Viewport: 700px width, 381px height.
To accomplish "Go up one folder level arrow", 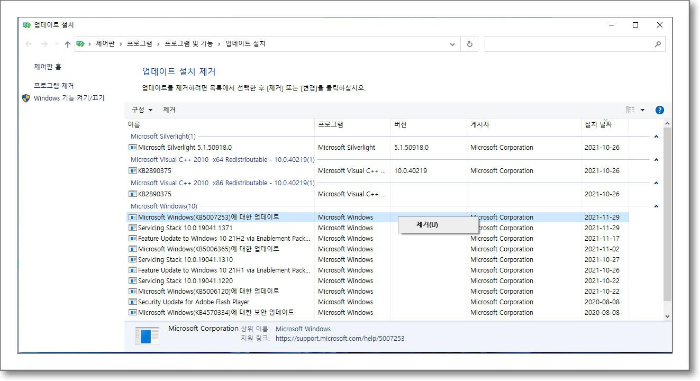I will tap(67, 44).
